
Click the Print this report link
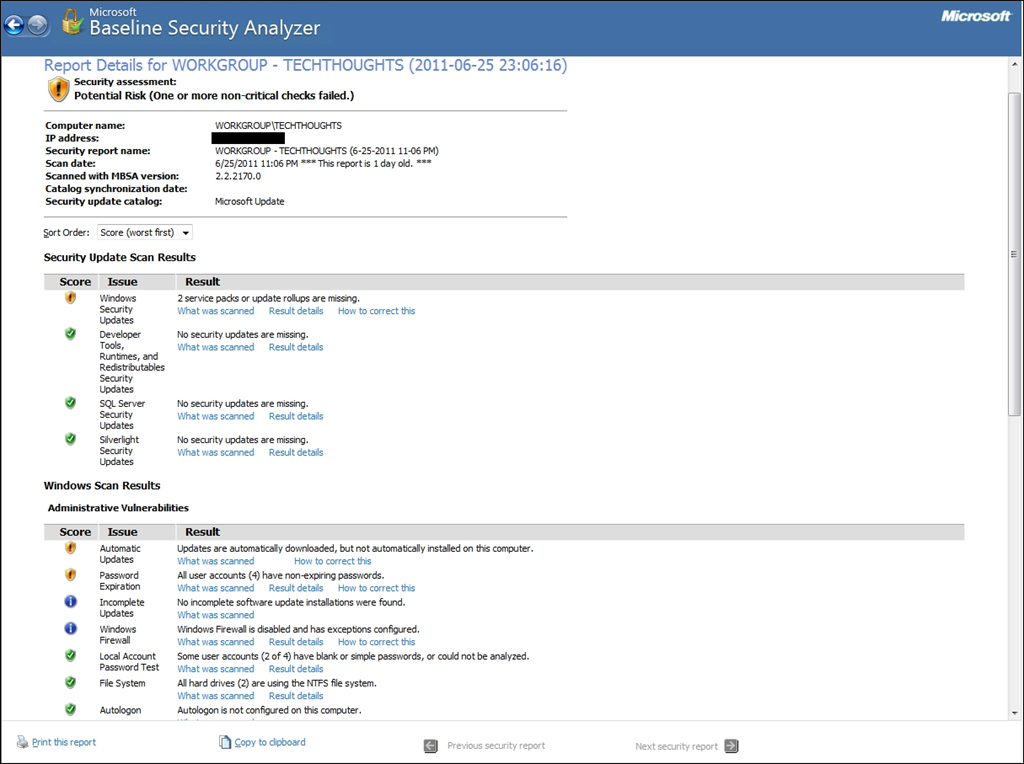64,742
